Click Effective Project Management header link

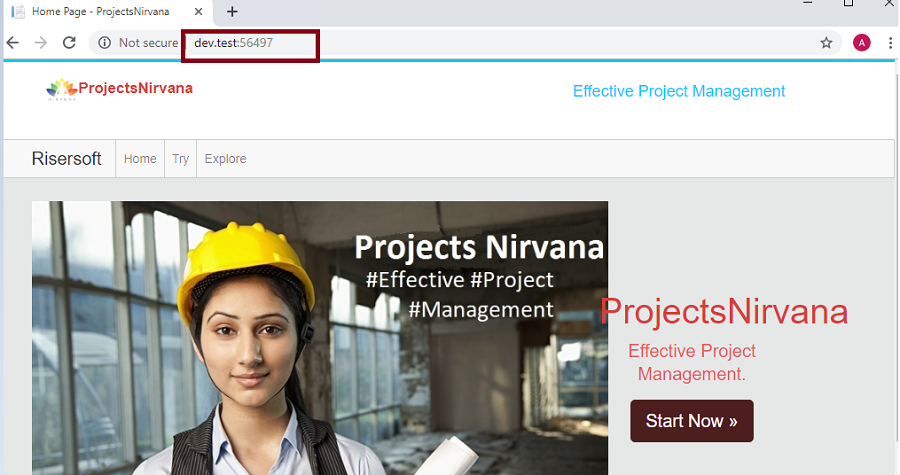[x=679, y=91]
